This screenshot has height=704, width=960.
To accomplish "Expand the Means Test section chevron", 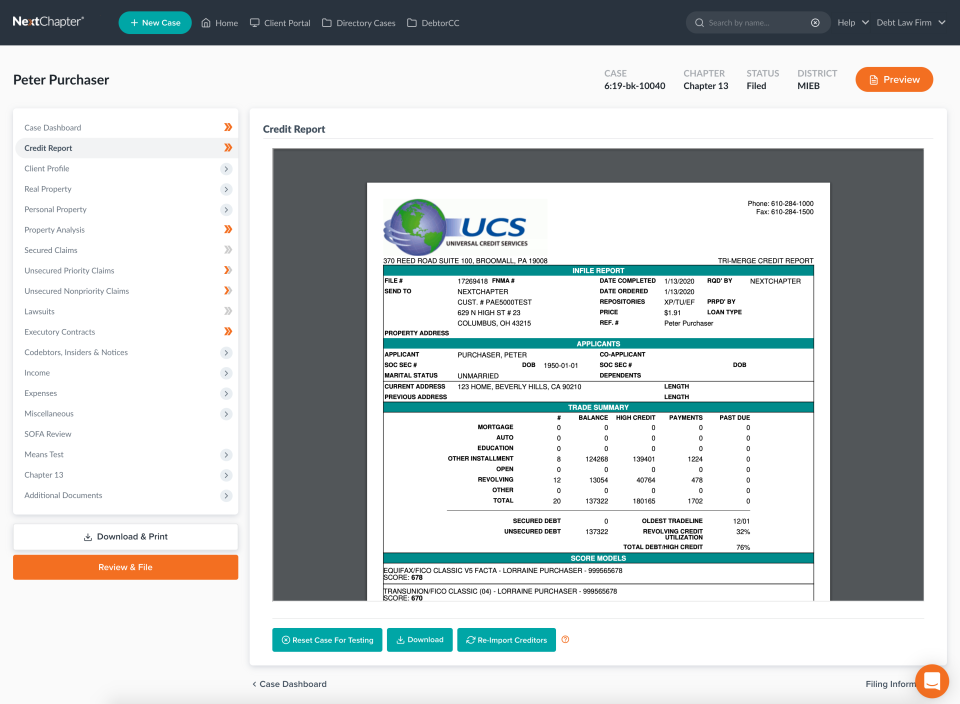I will point(228,454).
